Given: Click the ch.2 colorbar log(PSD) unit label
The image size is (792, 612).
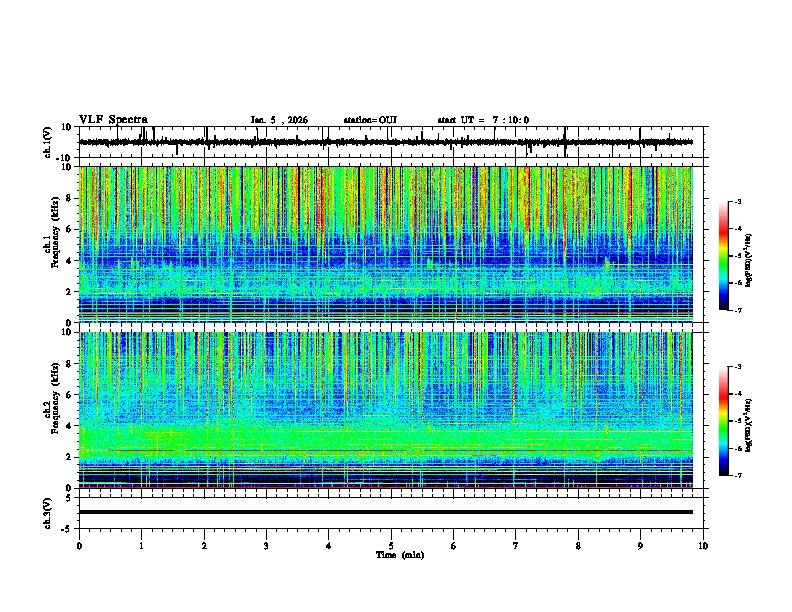Looking at the screenshot, I should [748, 425].
